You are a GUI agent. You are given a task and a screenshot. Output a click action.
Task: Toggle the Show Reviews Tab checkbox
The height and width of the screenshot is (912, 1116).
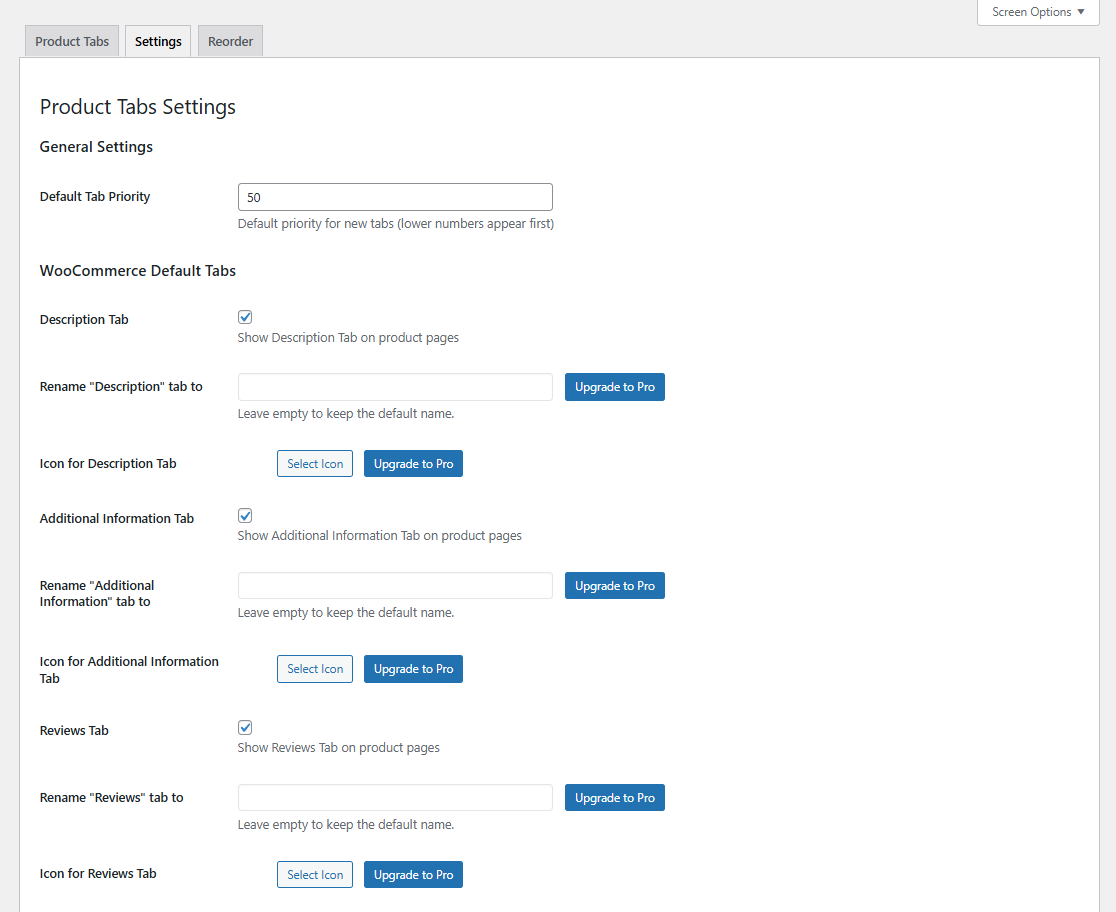click(245, 727)
